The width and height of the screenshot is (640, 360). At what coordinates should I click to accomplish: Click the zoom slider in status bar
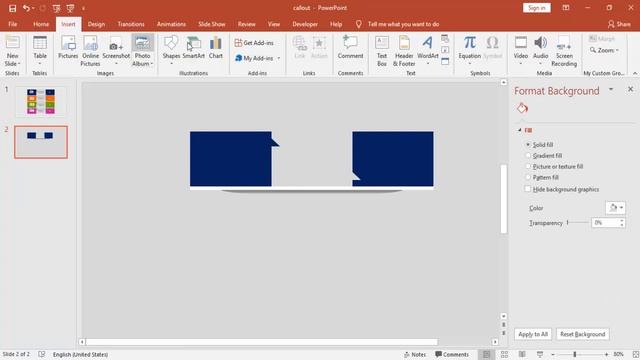pos(580,354)
